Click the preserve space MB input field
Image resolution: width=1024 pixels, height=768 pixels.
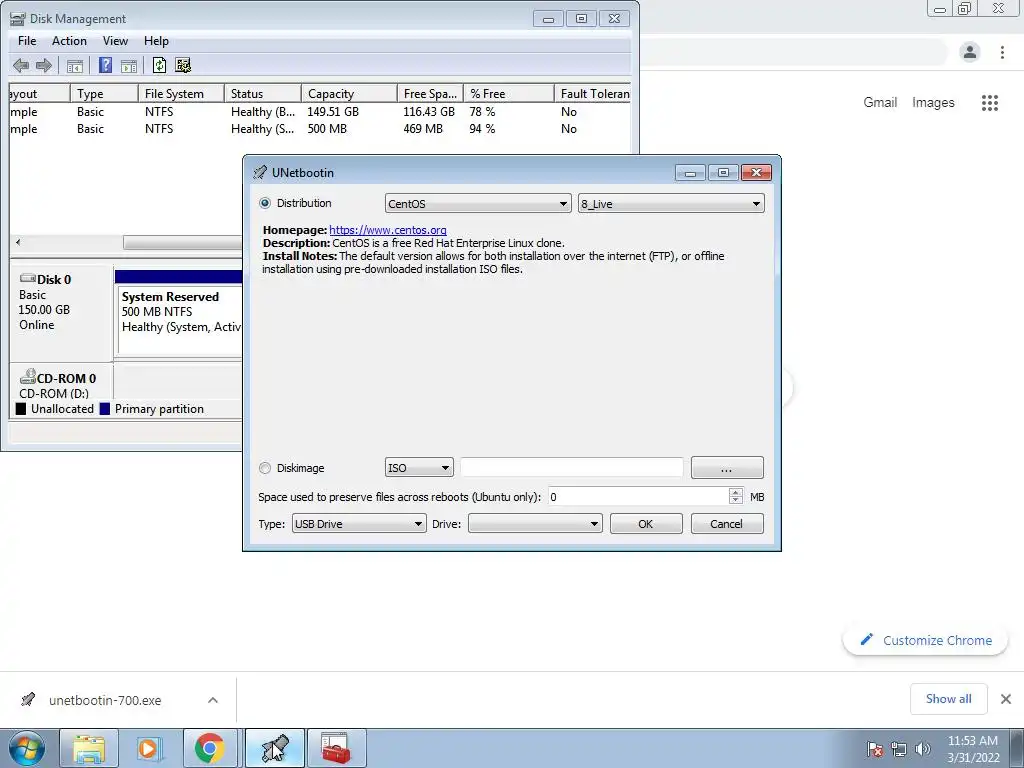tap(639, 497)
